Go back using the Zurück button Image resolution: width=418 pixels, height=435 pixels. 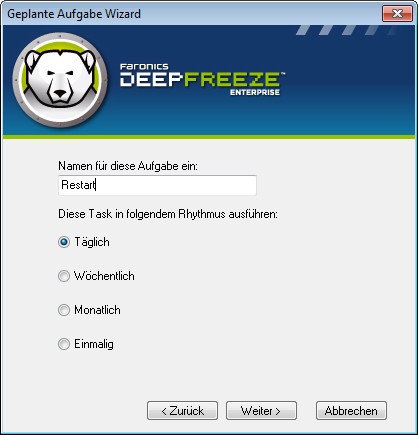click(x=182, y=411)
